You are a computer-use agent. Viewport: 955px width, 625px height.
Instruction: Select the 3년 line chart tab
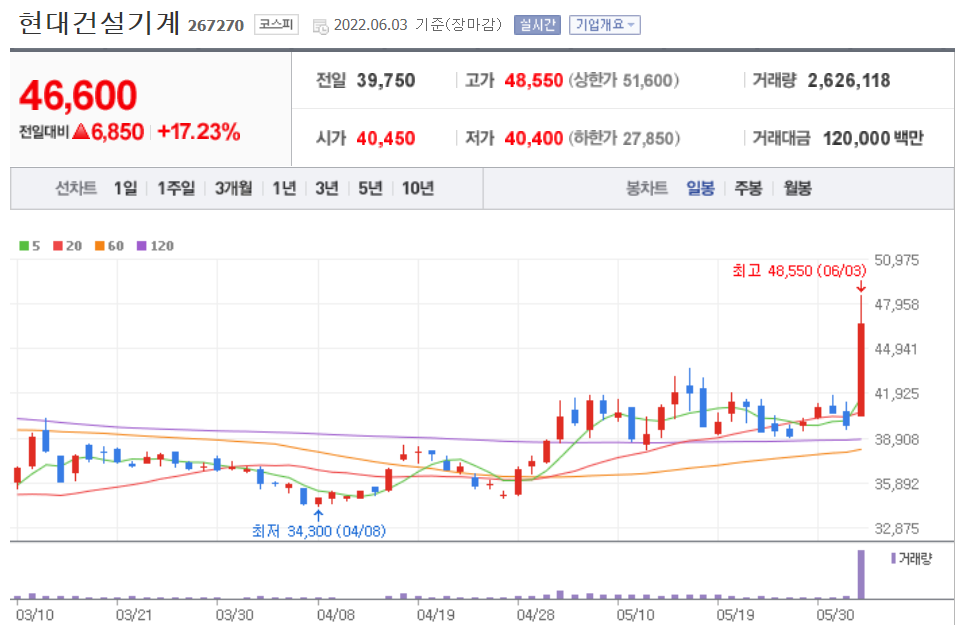coord(326,188)
